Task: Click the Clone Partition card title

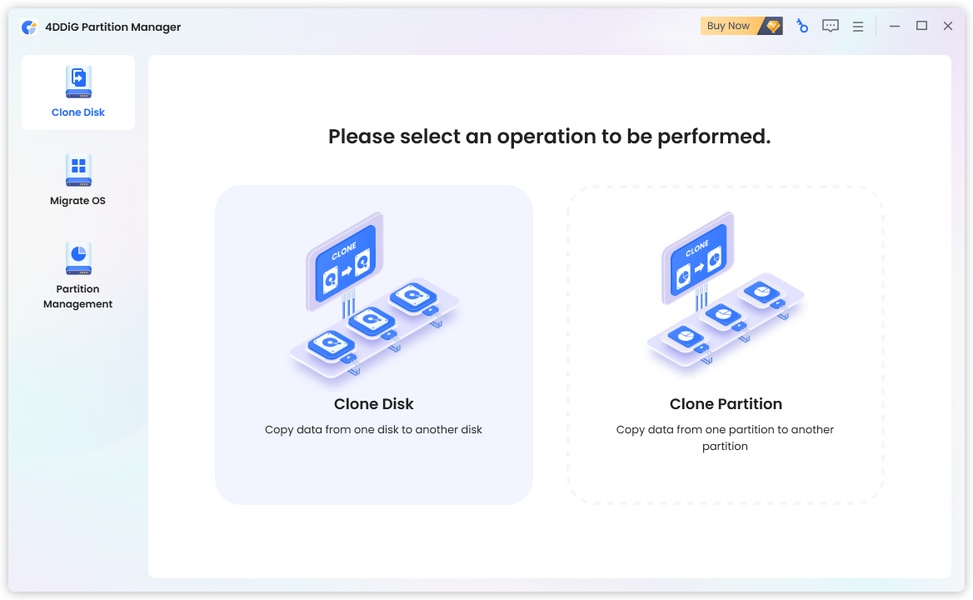Action: pyautogui.click(x=725, y=404)
